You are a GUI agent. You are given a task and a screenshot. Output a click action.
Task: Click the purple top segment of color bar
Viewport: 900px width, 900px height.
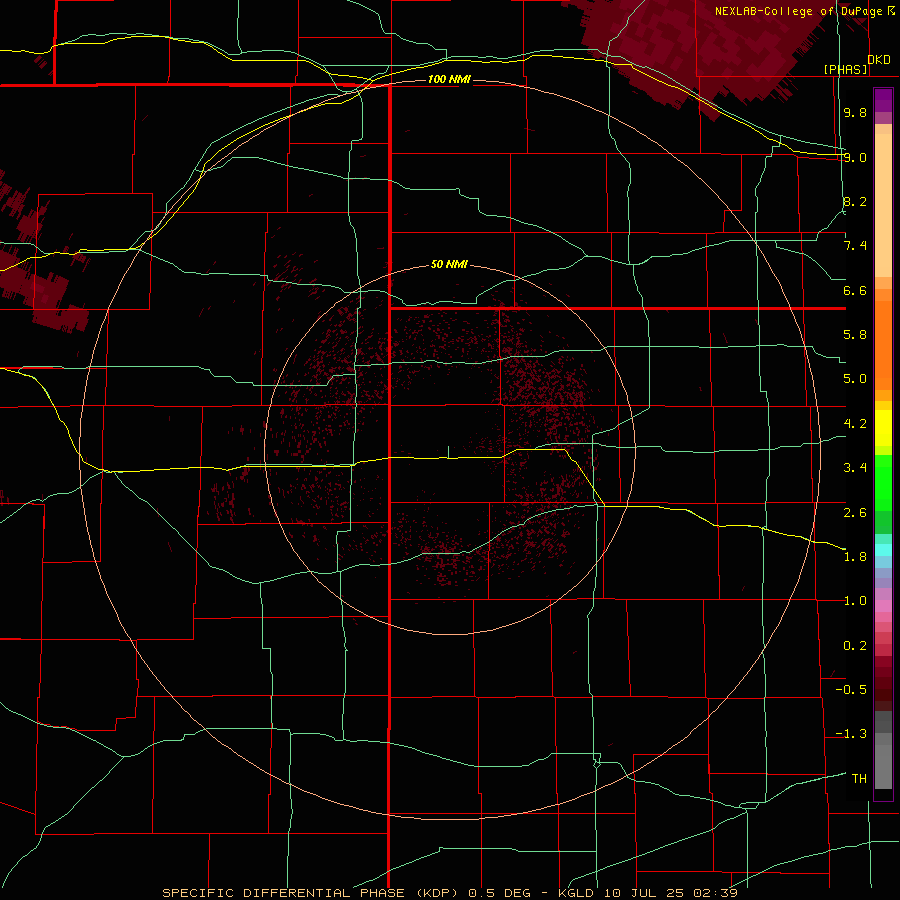(x=883, y=100)
